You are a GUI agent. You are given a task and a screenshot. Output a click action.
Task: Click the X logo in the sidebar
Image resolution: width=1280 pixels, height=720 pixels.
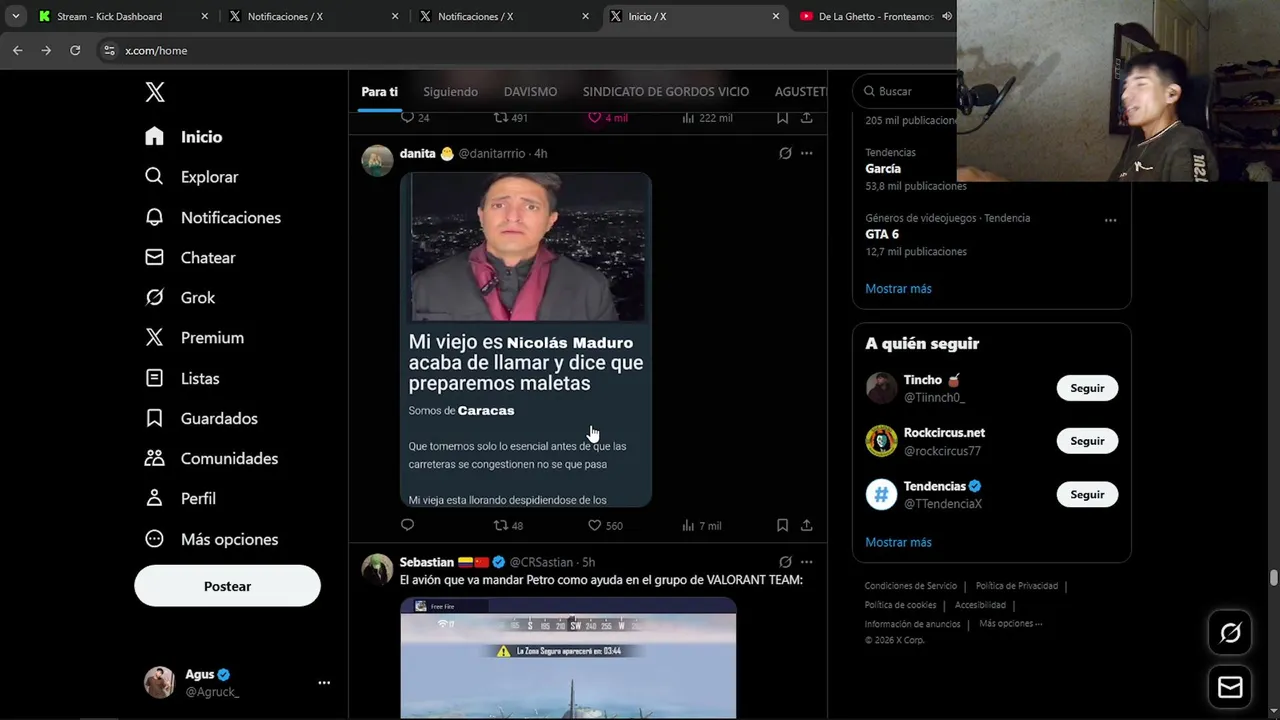[154, 92]
